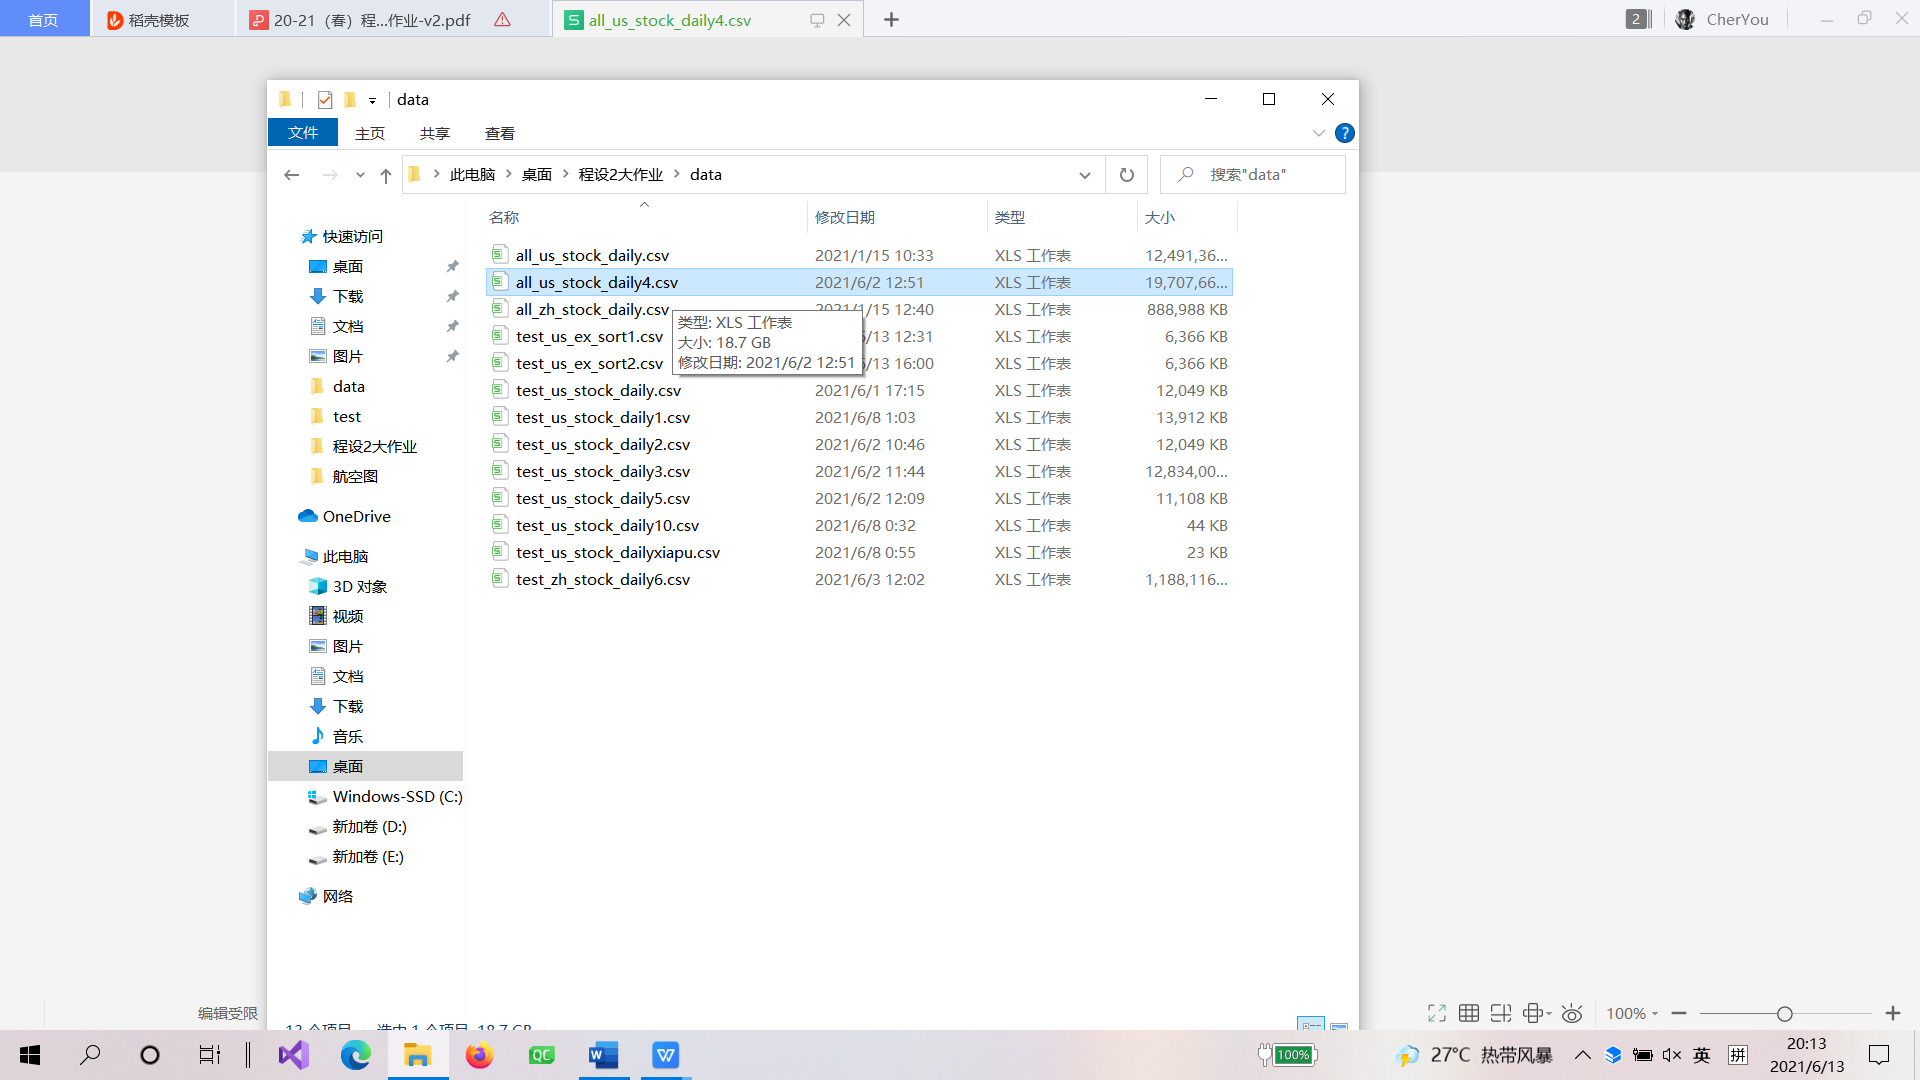Open the 100% zoom level dropdown
This screenshot has height=1080, width=1920.
(x=1632, y=1013)
